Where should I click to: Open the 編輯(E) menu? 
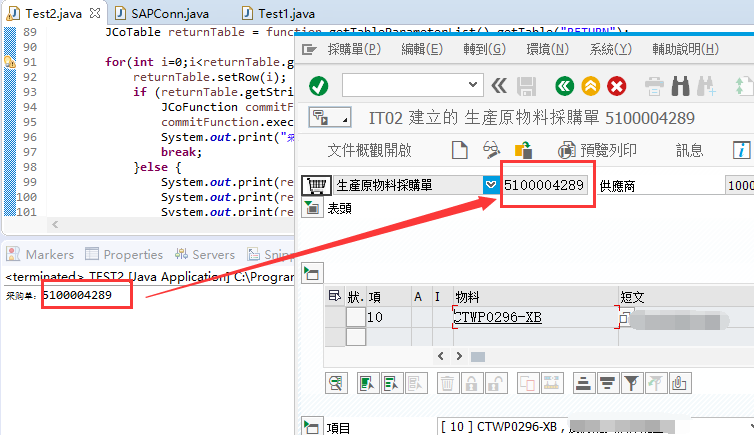point(422,49)
